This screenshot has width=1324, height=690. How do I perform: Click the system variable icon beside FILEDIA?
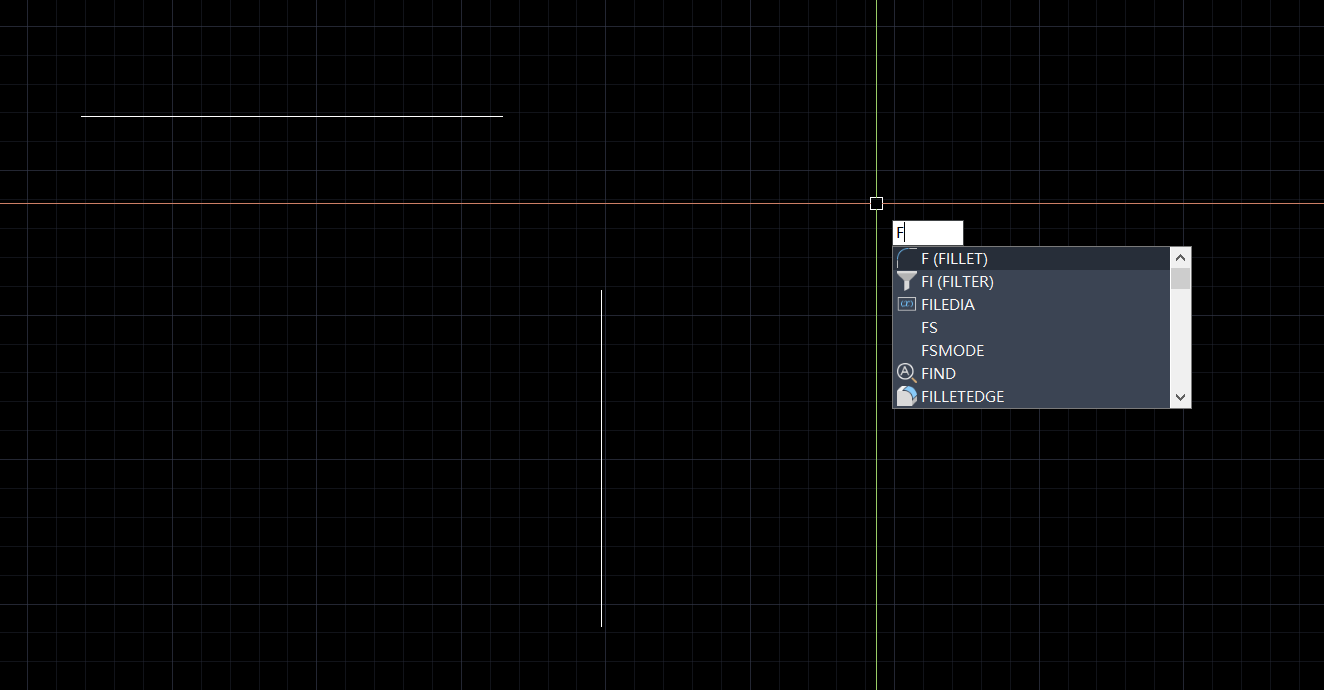click(906, 304)
